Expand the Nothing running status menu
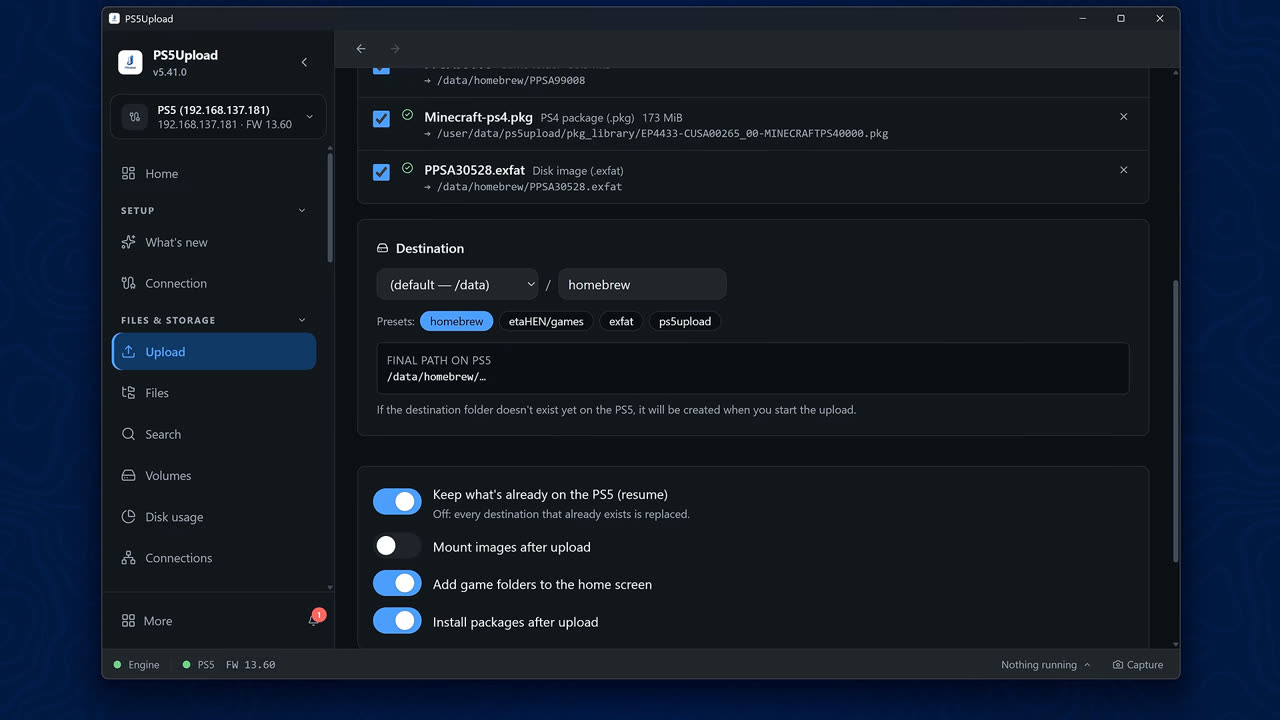The image size is (1280, 720). 1045,665
